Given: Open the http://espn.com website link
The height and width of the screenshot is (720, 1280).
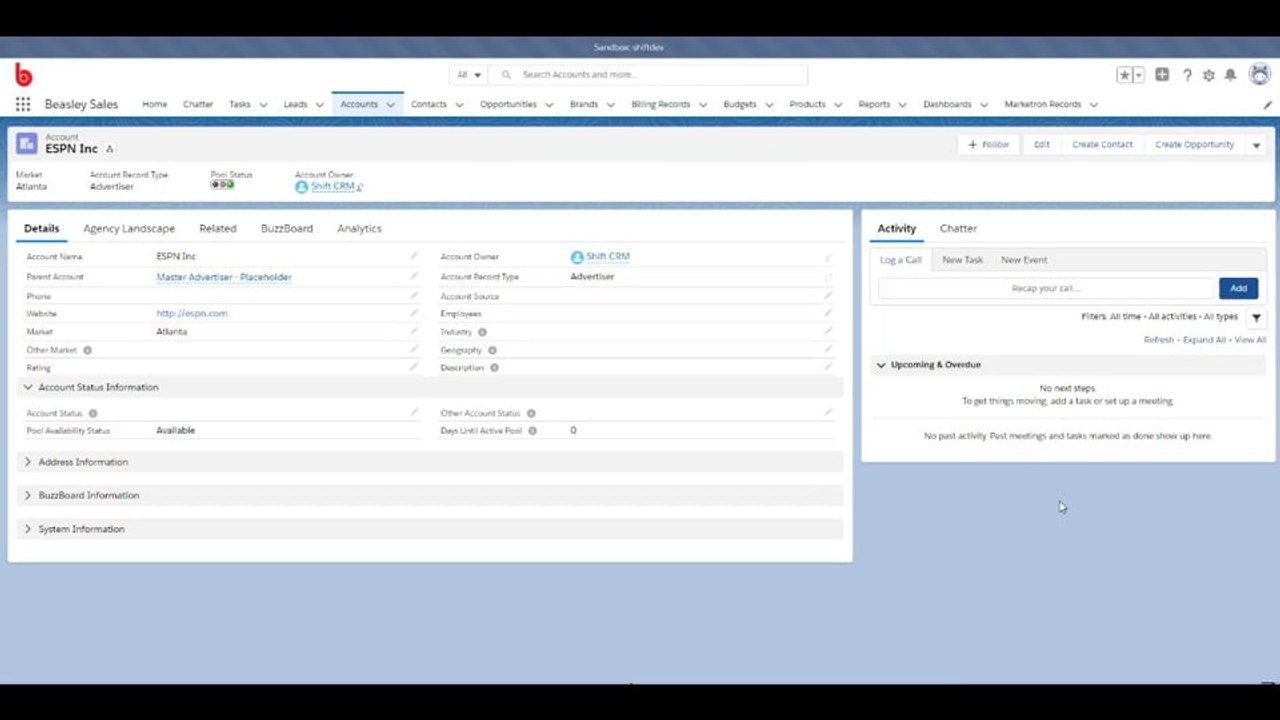Looking at the screenshot, I should [192, 314].
